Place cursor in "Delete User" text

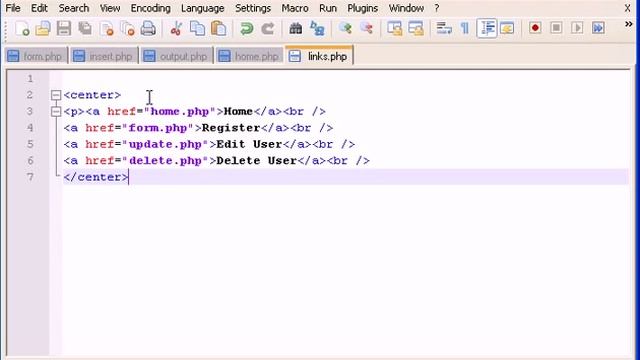[x=257, y=160]
